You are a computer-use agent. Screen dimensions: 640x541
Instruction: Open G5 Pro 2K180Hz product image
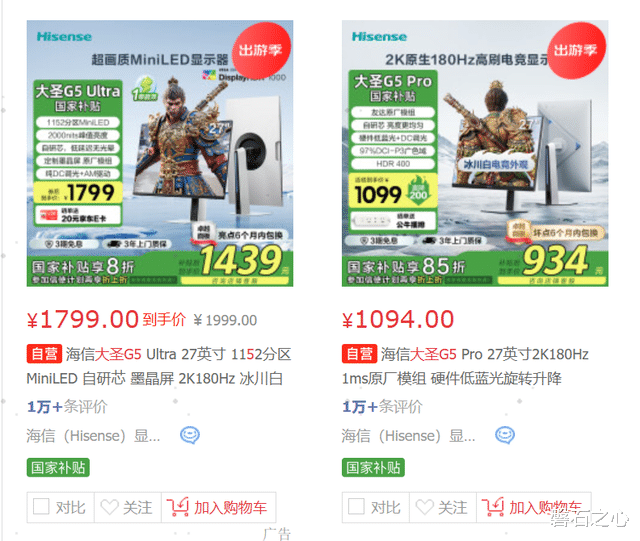(475, 153)
